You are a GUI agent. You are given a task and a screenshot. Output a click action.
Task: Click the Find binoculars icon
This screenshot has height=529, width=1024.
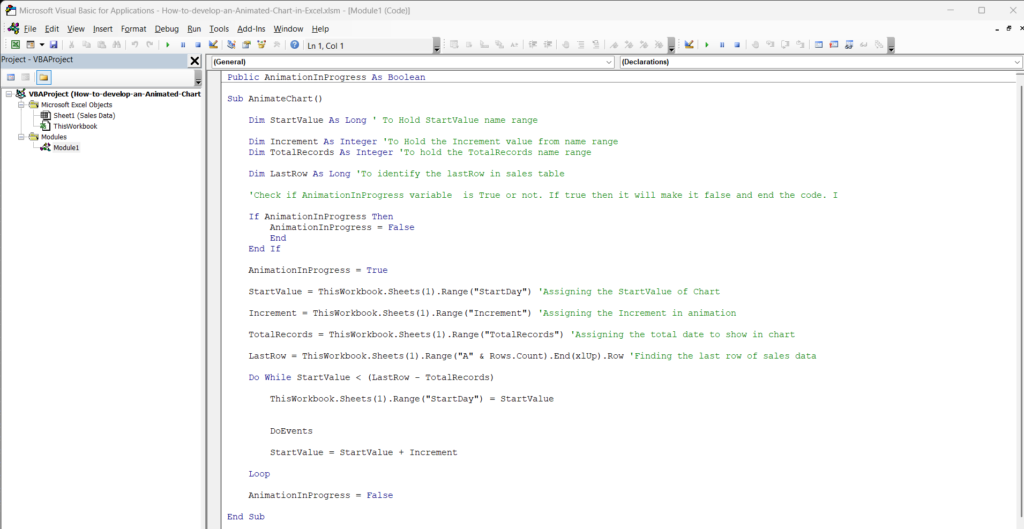click(x=116, y=45)
